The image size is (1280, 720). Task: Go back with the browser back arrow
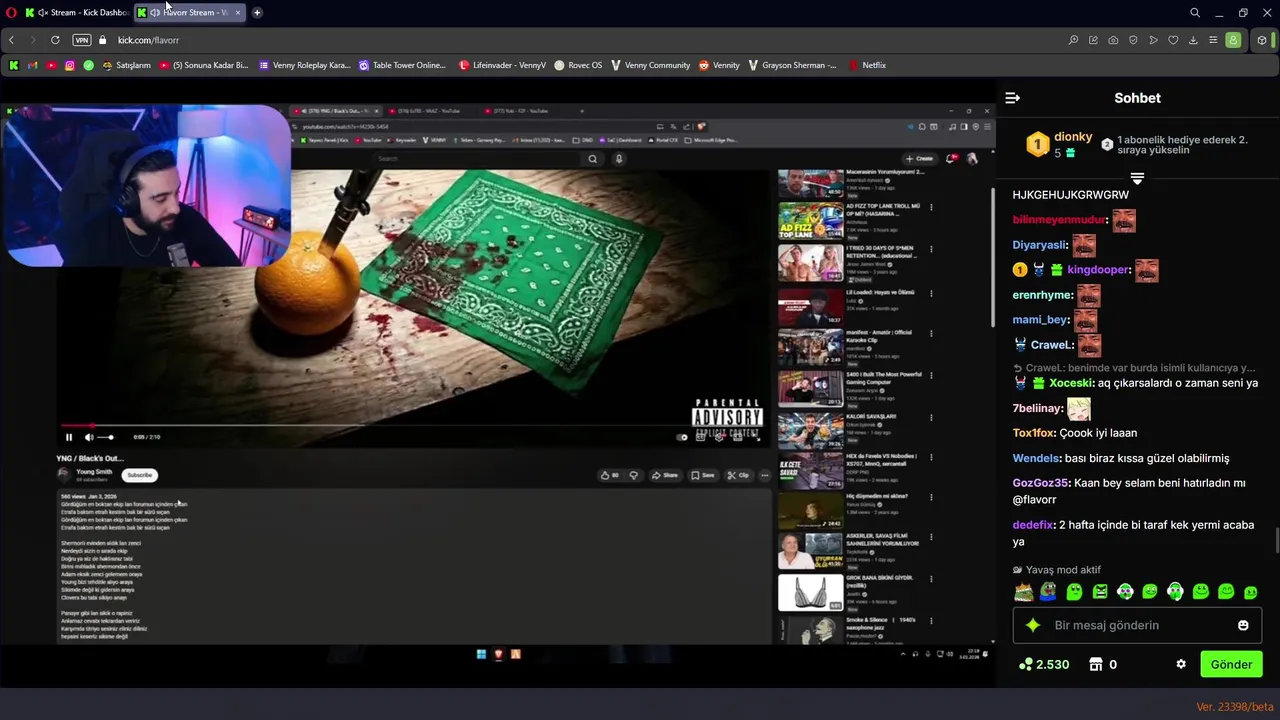pos(11,40)
